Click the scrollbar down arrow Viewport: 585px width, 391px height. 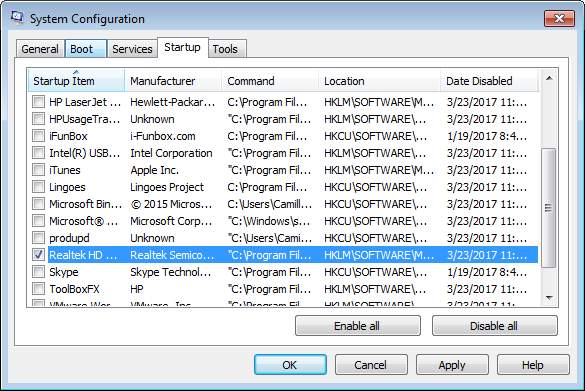tap(549, 298)
